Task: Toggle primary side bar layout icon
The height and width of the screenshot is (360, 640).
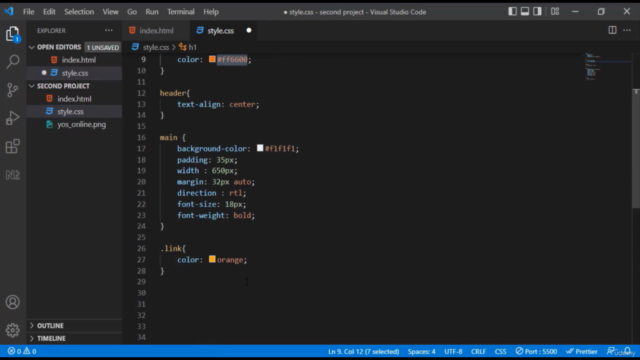Action: click(x=512, y=11)
